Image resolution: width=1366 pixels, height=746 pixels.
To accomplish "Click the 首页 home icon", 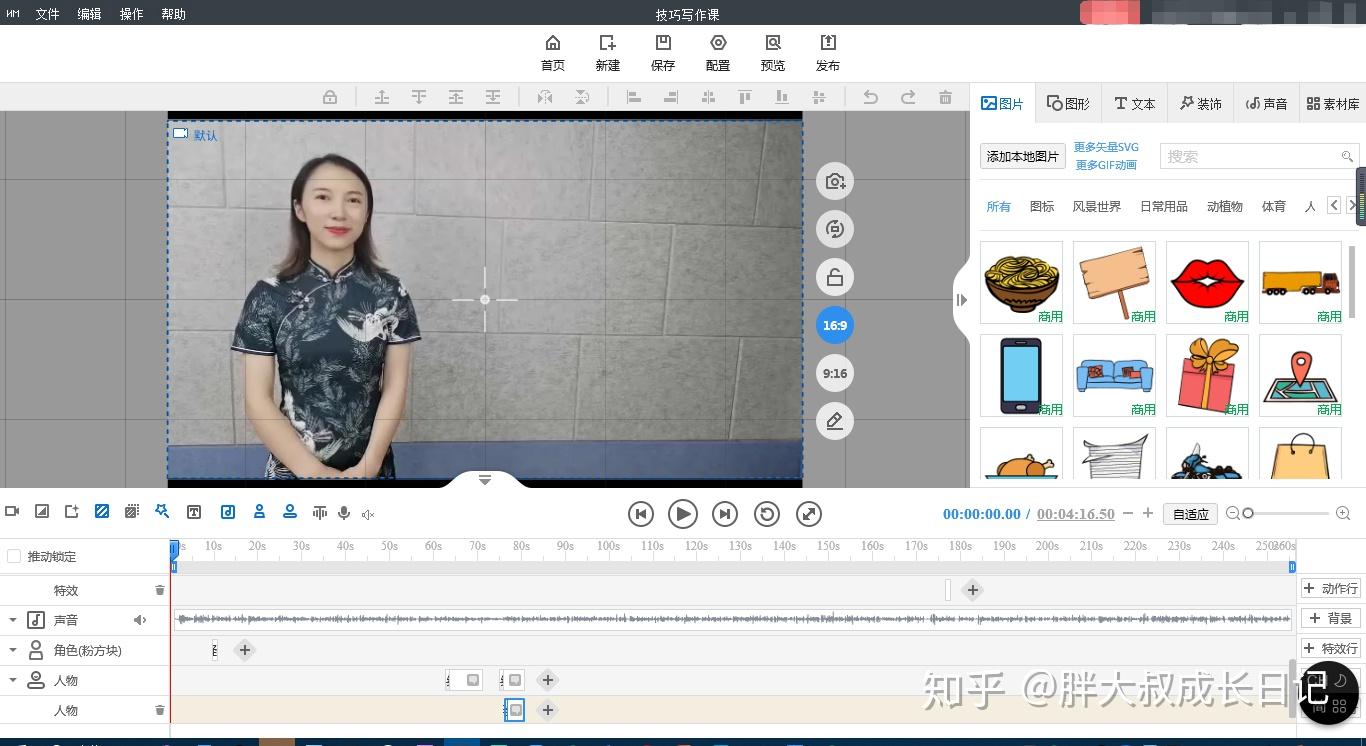I will coord(552,43).
